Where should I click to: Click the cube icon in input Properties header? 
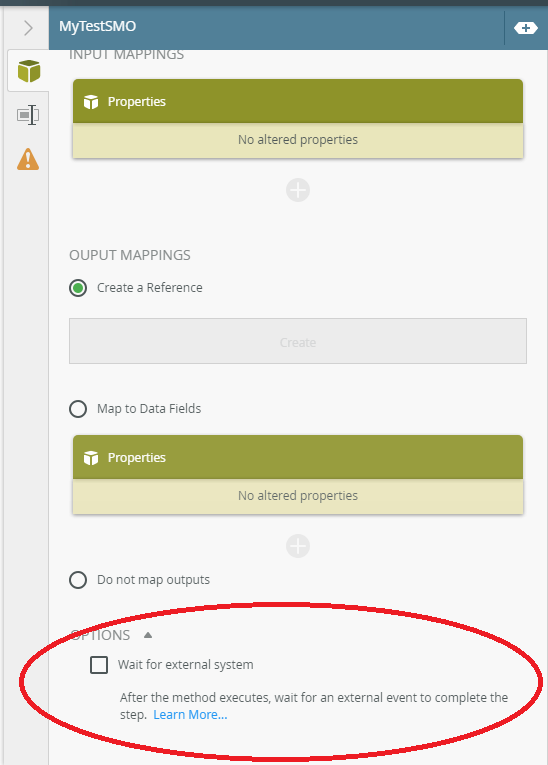91,102
